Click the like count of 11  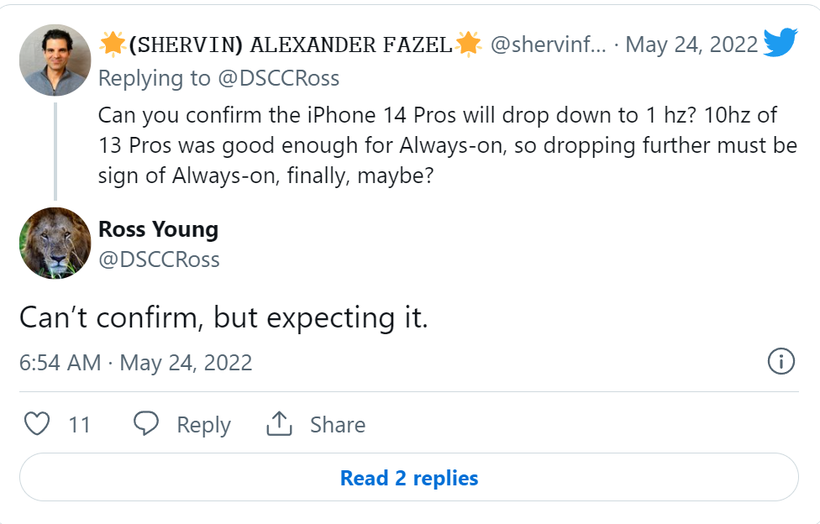[x=79, y=425]
